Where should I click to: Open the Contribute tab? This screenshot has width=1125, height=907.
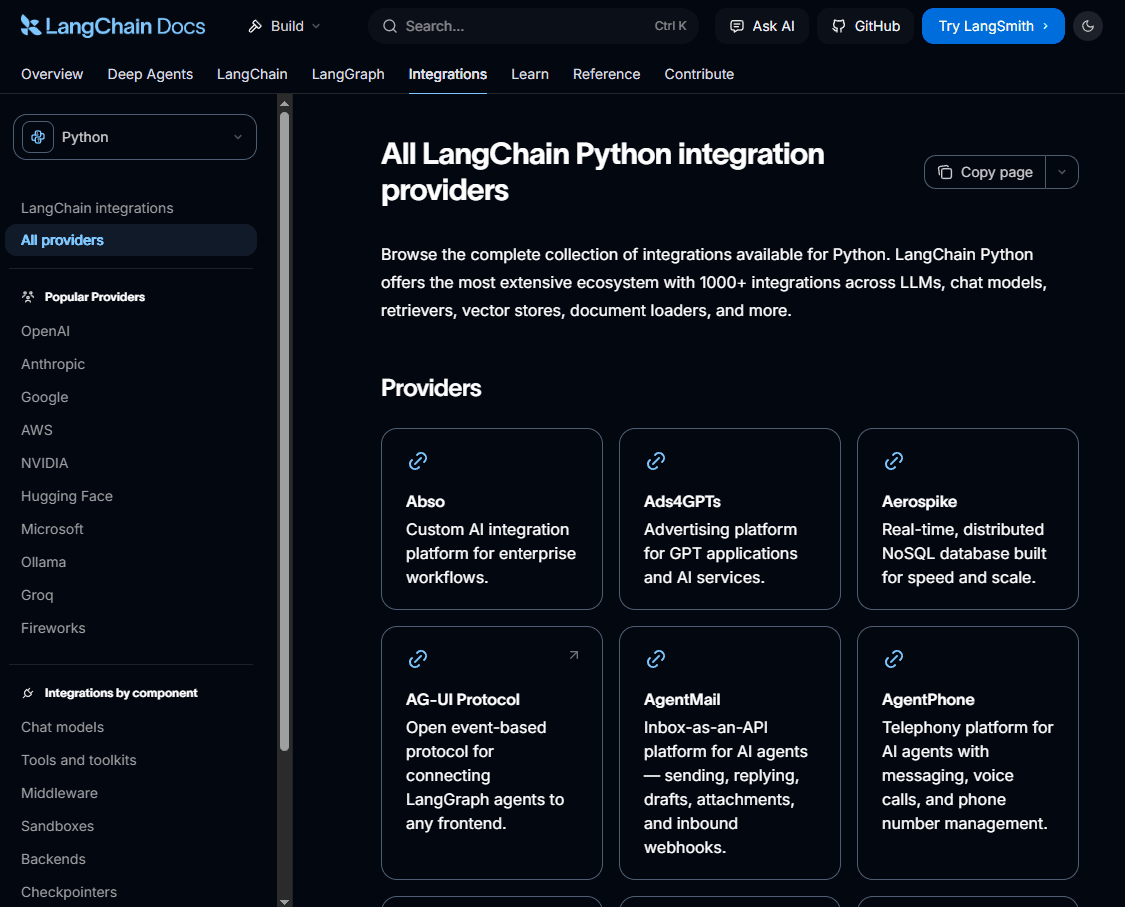pyautogui.click(x=699, y=74)
